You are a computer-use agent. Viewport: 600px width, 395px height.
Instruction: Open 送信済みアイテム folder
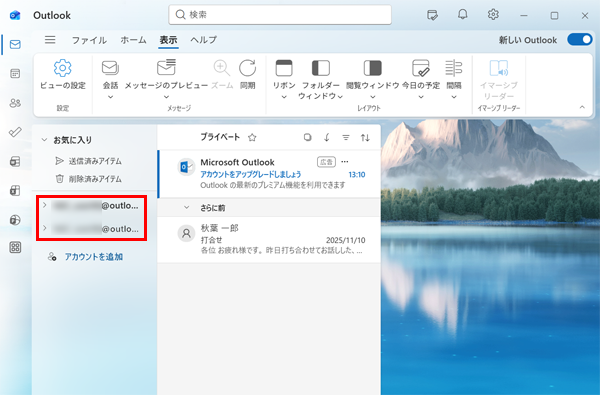95,161
